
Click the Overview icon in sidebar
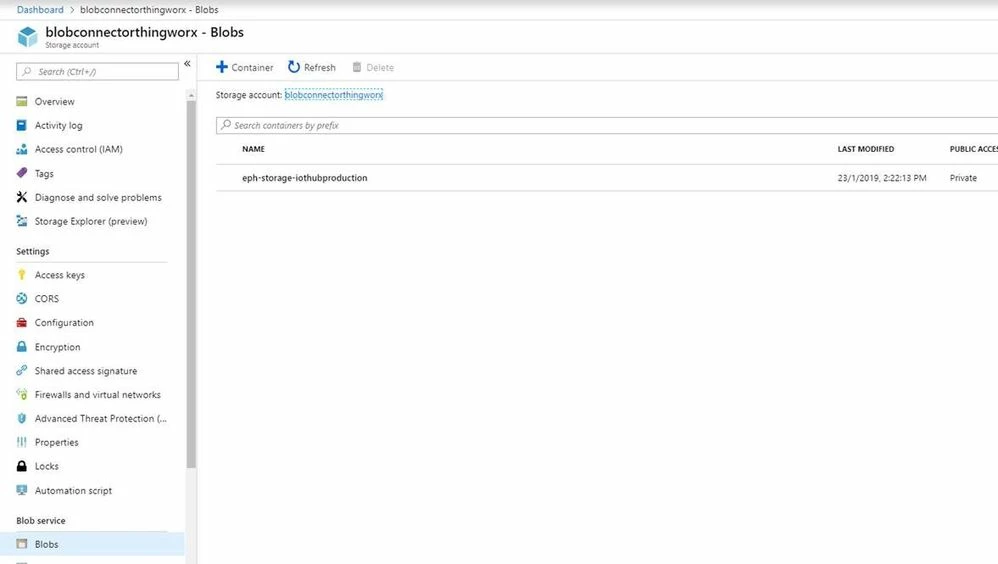[22, 101]
